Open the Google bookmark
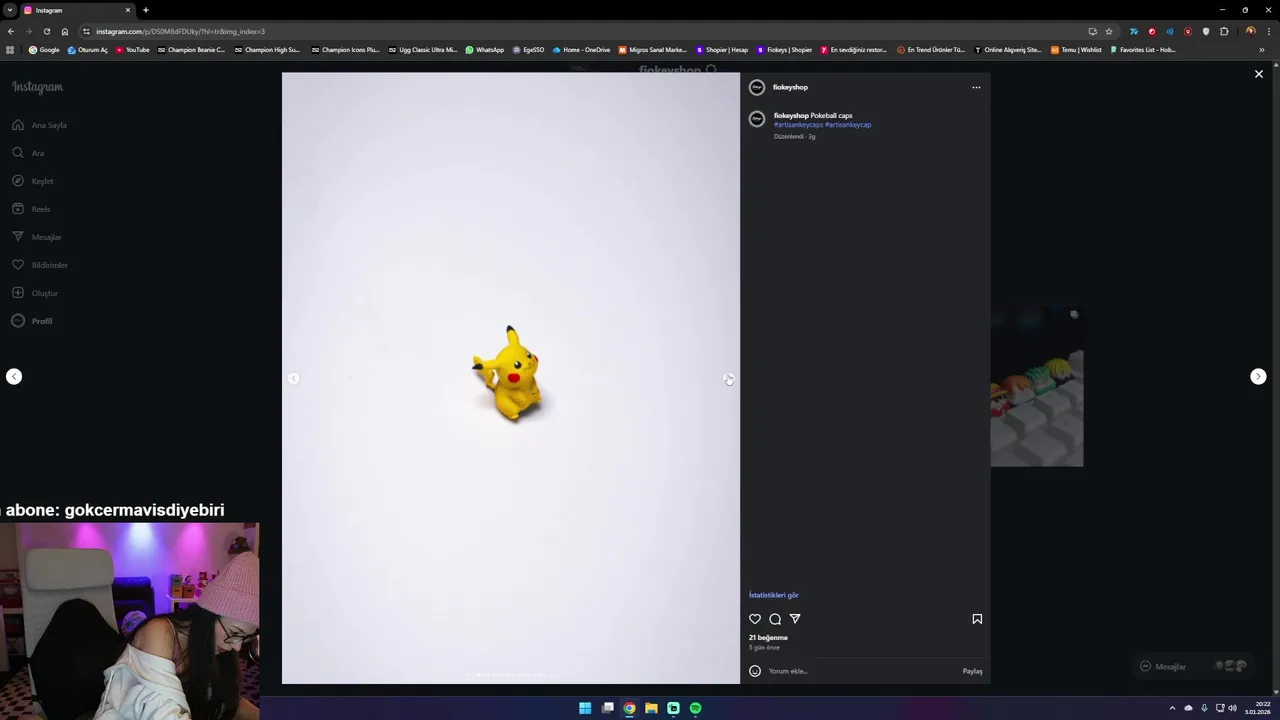Image resolution: width=1280 pixels, height=720 pixels. tap(44, 49)
